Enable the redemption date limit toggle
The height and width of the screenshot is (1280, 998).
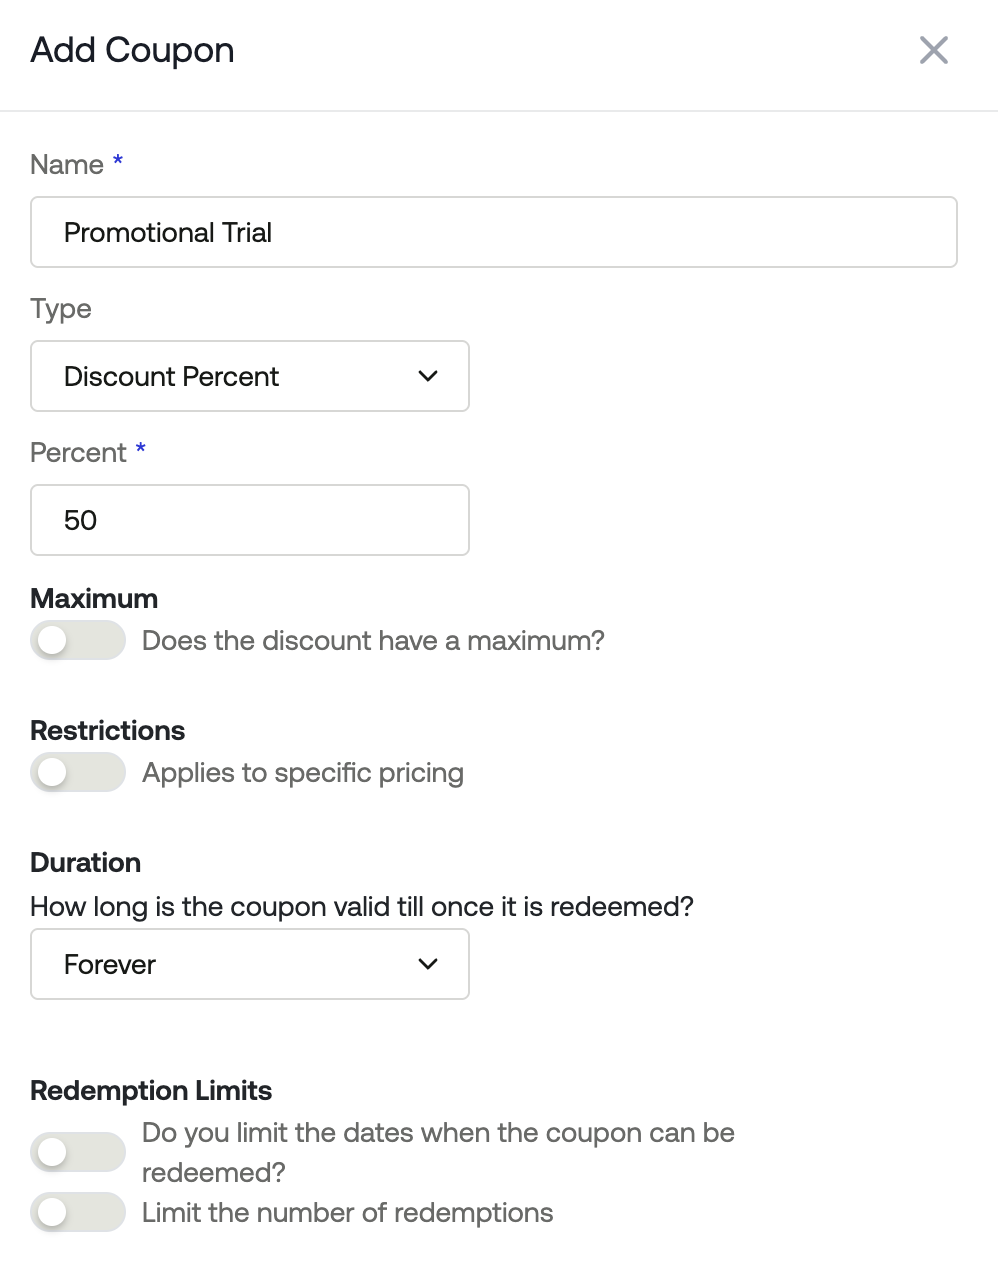78,1152
